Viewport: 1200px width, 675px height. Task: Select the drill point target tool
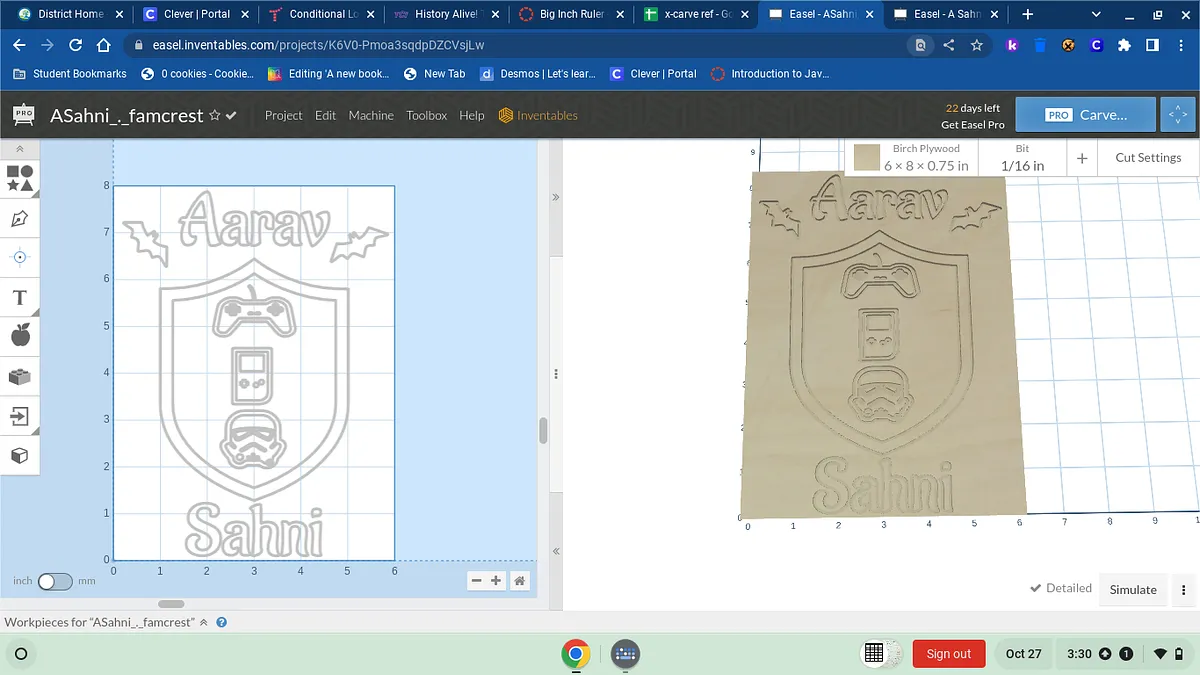(x=20, y=257)
